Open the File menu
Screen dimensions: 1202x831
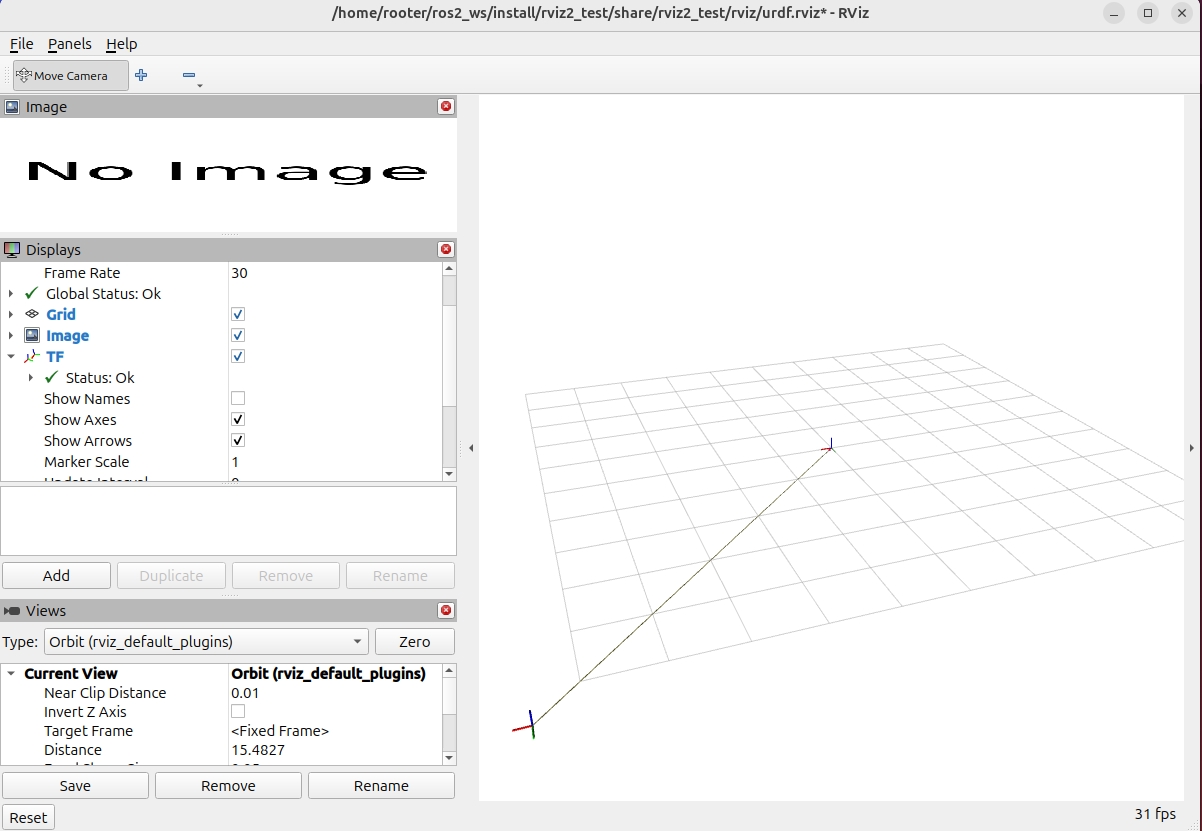tap(21, 44)
